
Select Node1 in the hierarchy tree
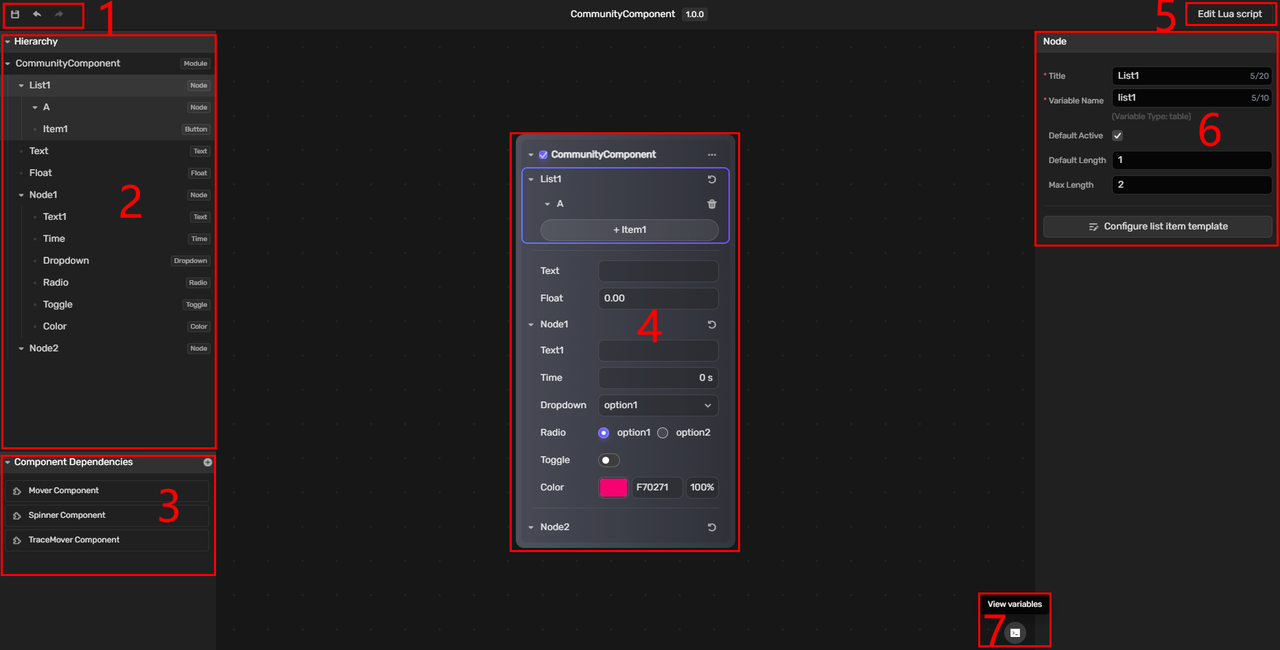pyautogui.click(x=43, y=194)
